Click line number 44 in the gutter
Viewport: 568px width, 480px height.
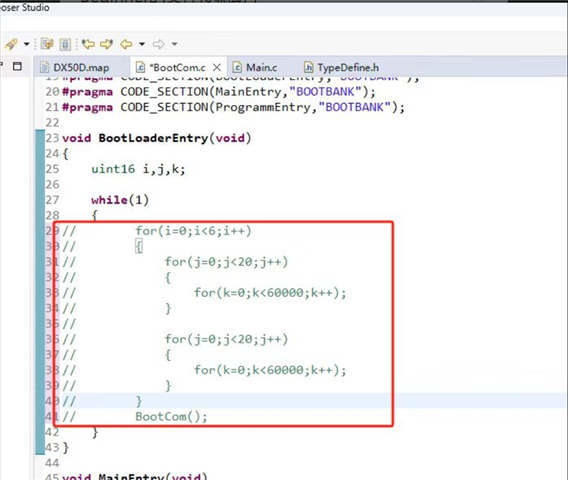(52, 463)
